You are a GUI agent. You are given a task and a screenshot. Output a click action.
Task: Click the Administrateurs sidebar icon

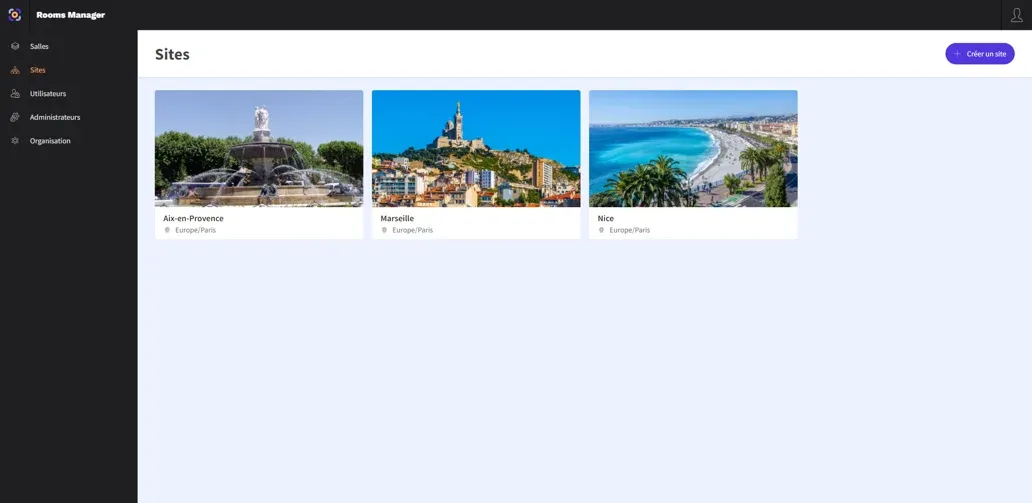(x=15, y=117)
